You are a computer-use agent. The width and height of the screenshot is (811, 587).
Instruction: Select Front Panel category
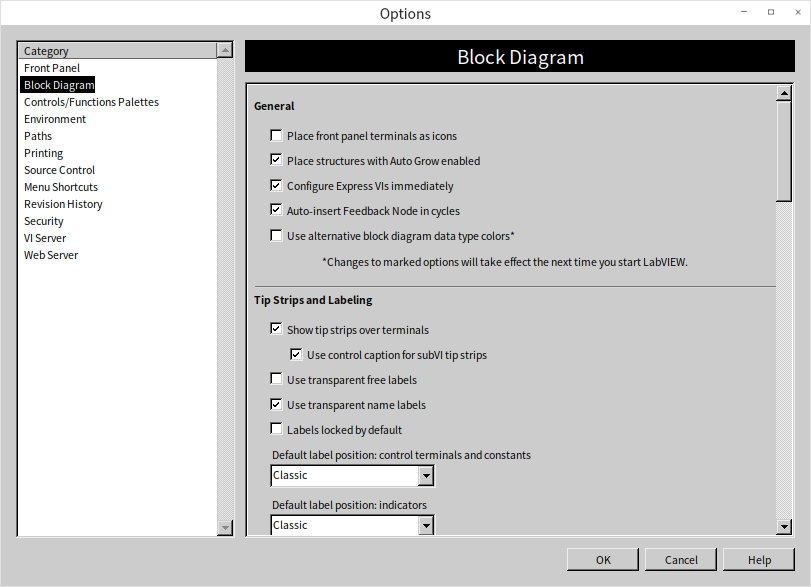tap(52, 68)
